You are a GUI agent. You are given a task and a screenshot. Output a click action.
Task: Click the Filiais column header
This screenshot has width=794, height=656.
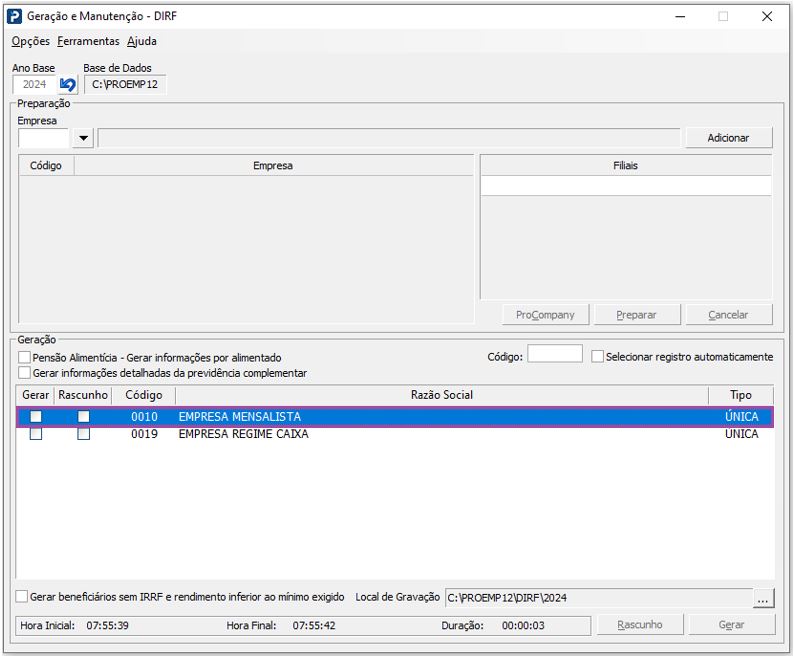tap(625, 166)
